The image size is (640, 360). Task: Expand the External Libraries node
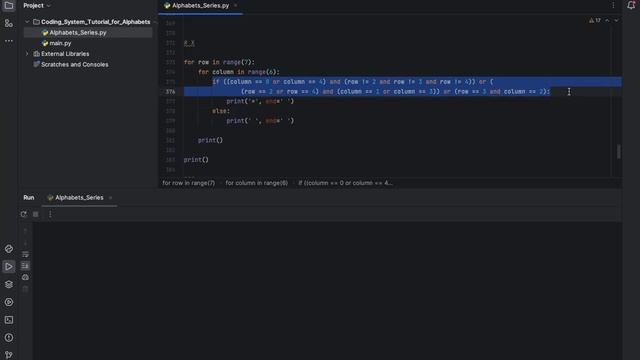[27, 54]
